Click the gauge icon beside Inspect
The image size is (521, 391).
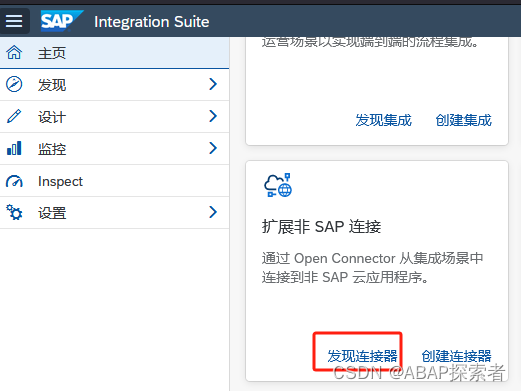point(14,181)
